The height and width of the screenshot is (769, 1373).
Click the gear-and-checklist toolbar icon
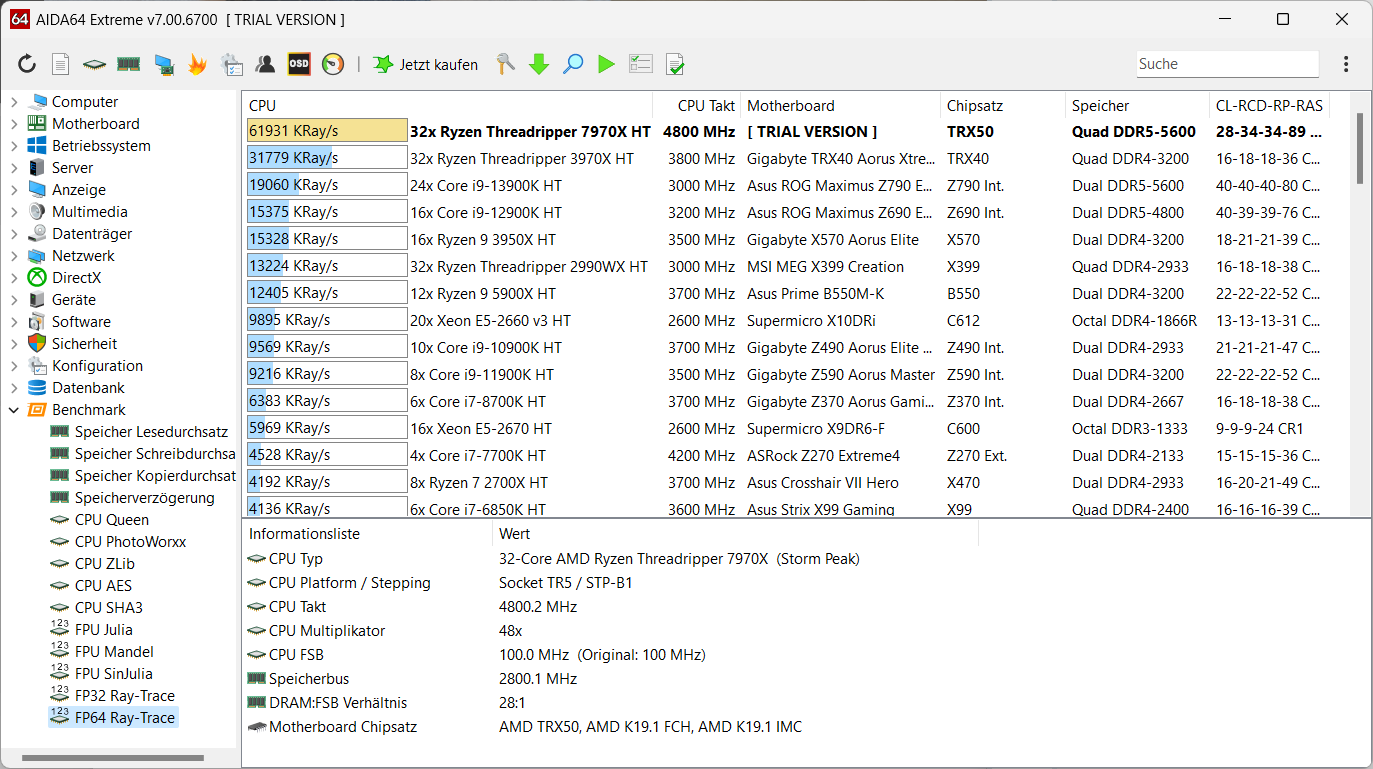[x=231, y=64]
